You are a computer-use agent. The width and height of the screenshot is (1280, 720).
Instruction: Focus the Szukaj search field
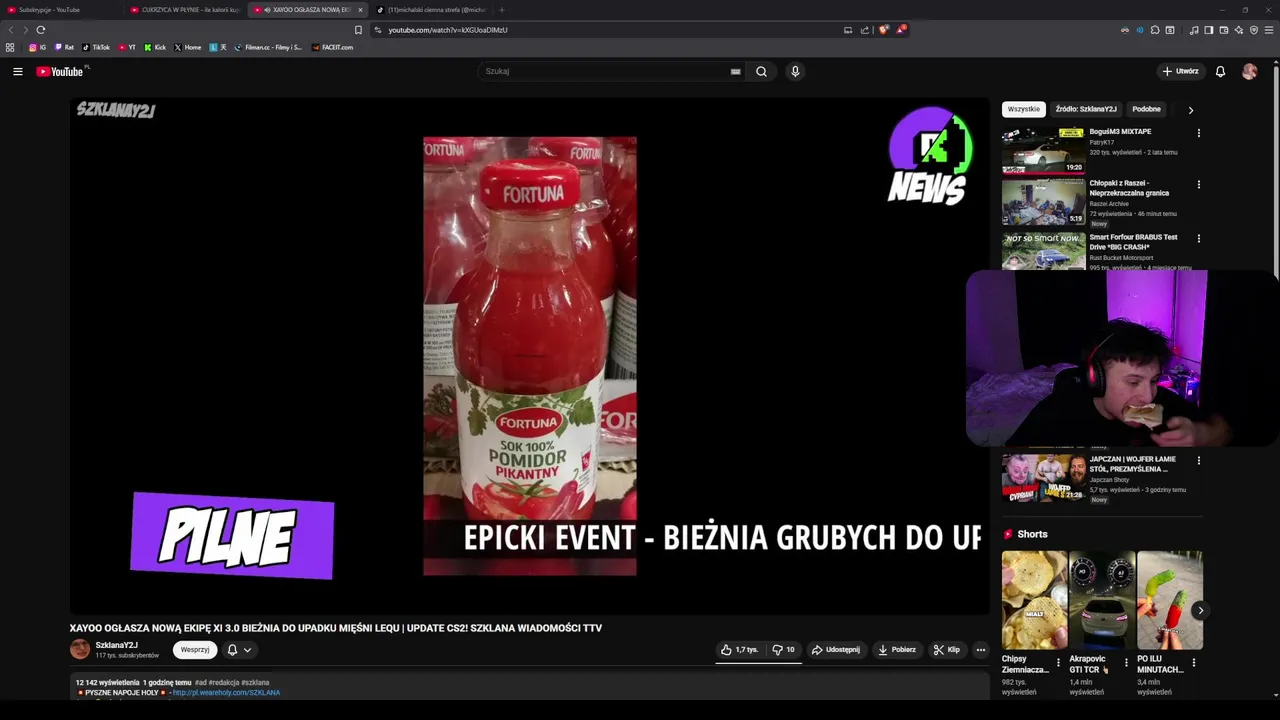pyautogui.click(x=605, y=71)
